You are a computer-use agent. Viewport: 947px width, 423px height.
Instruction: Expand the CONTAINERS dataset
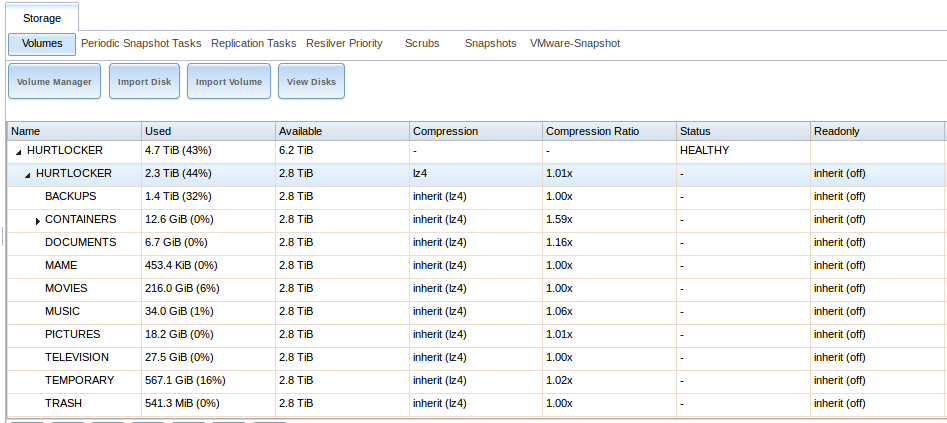pyautogui.click(x=37, y=220)
